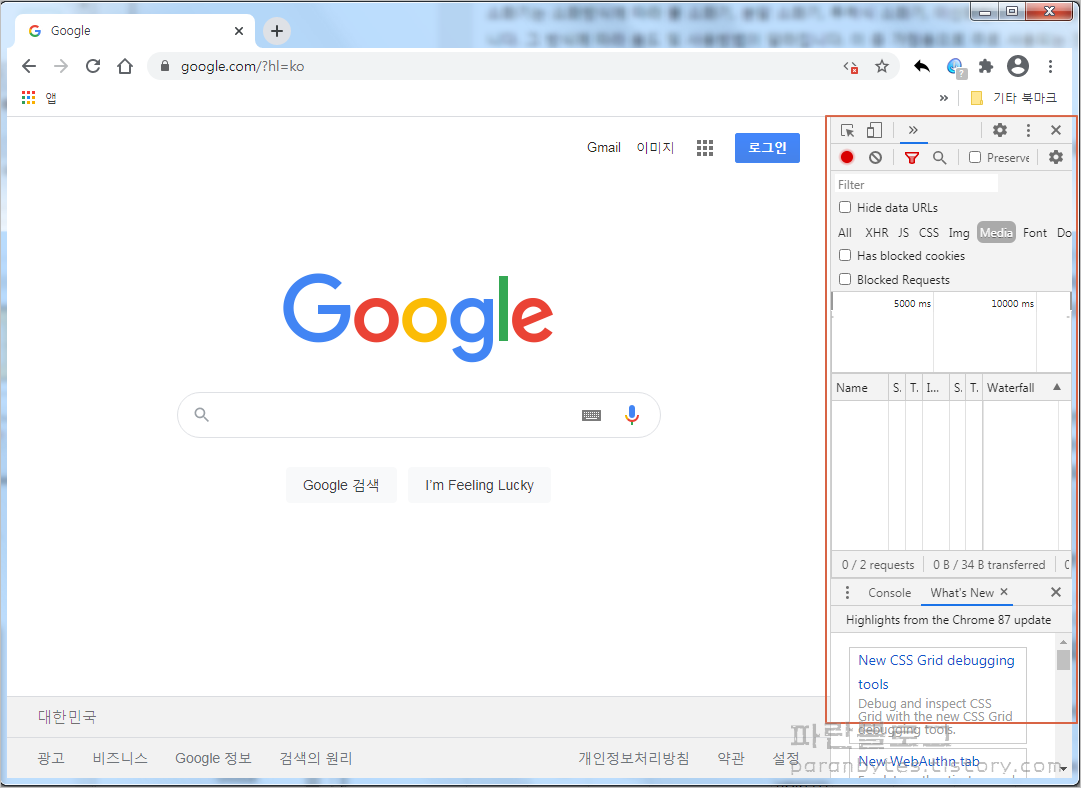Check Hide data URLs
Screen dimensions: 1081x788
tap(845, 207)
